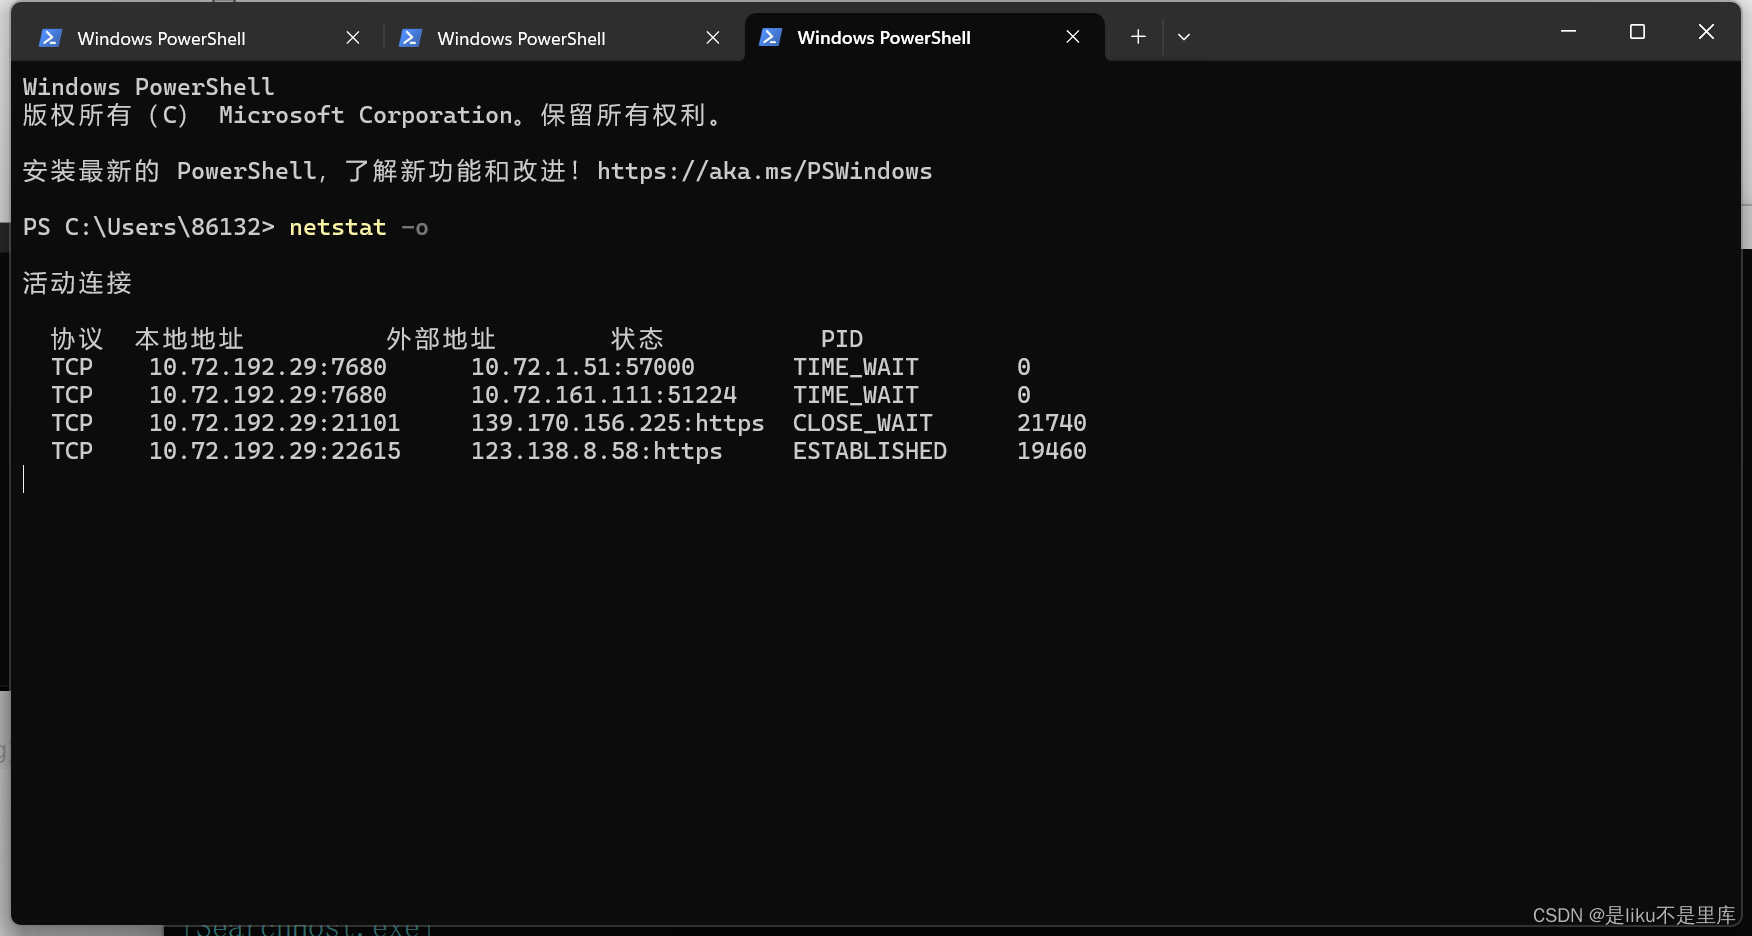Click the Windows PowerShell banner text
Image resolution: width=1752 pixels, height=936 pixels.
click(x=149, y=87)
